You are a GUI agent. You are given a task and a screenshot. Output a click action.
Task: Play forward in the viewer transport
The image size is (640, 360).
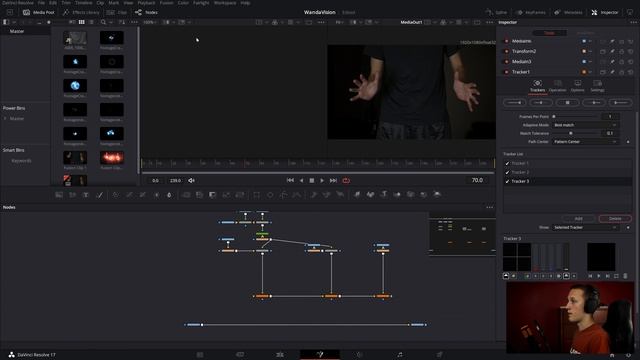tap(322, 180)
